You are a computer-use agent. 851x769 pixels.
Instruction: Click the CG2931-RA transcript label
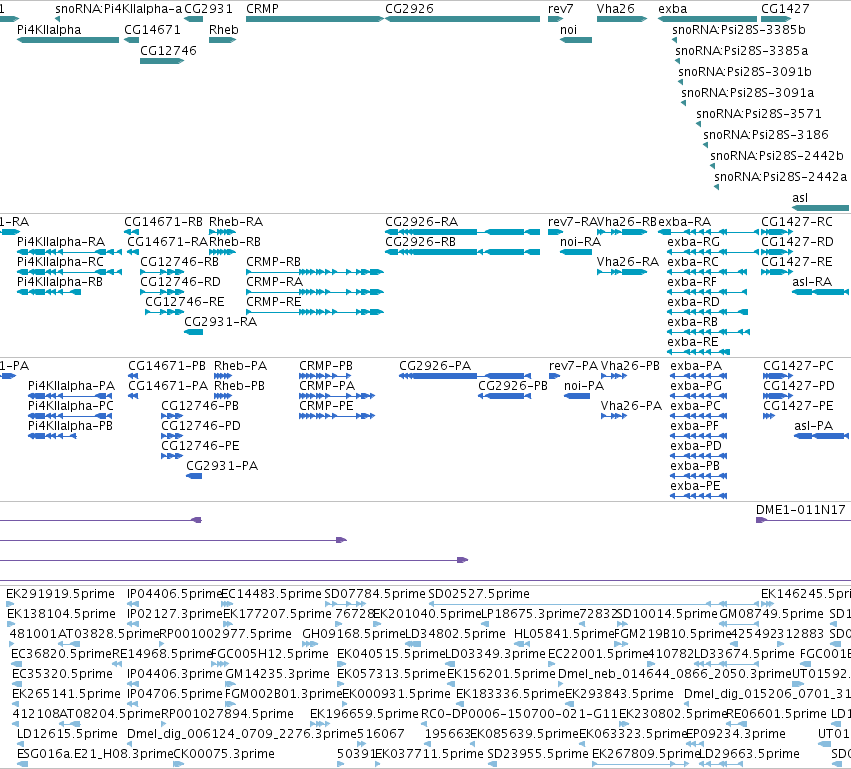point(220,322)
